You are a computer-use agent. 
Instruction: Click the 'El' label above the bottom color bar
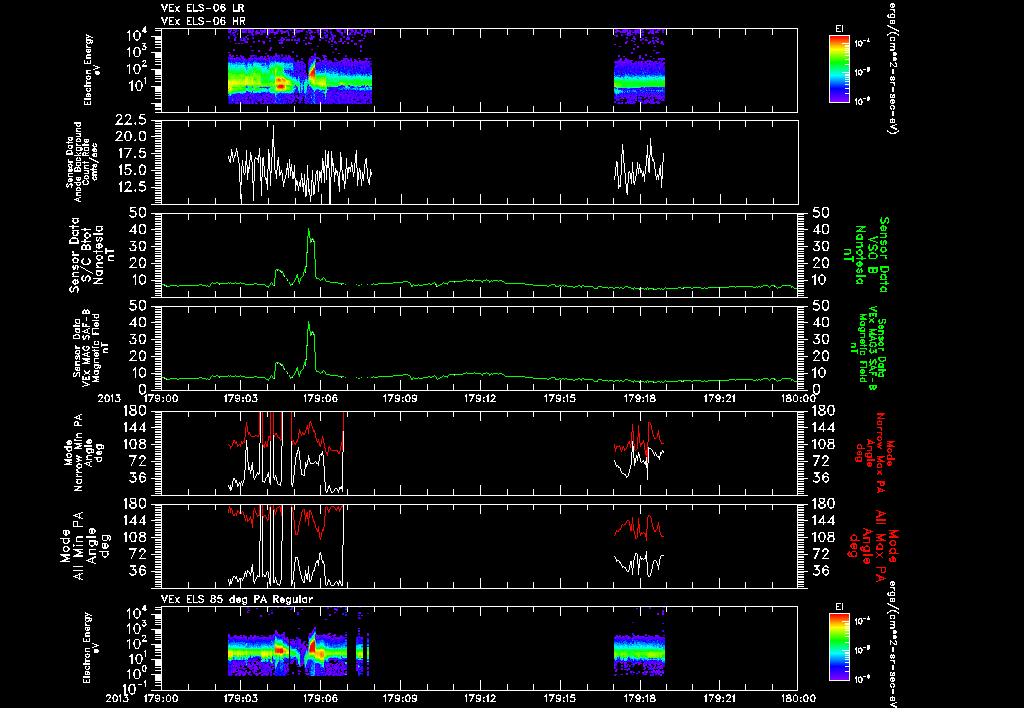839,607
